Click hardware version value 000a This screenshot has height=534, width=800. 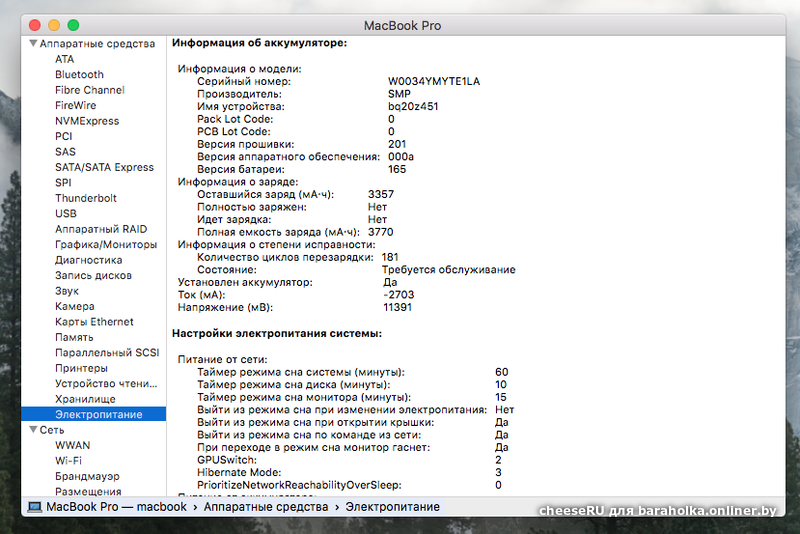click(x=401, y=157)
